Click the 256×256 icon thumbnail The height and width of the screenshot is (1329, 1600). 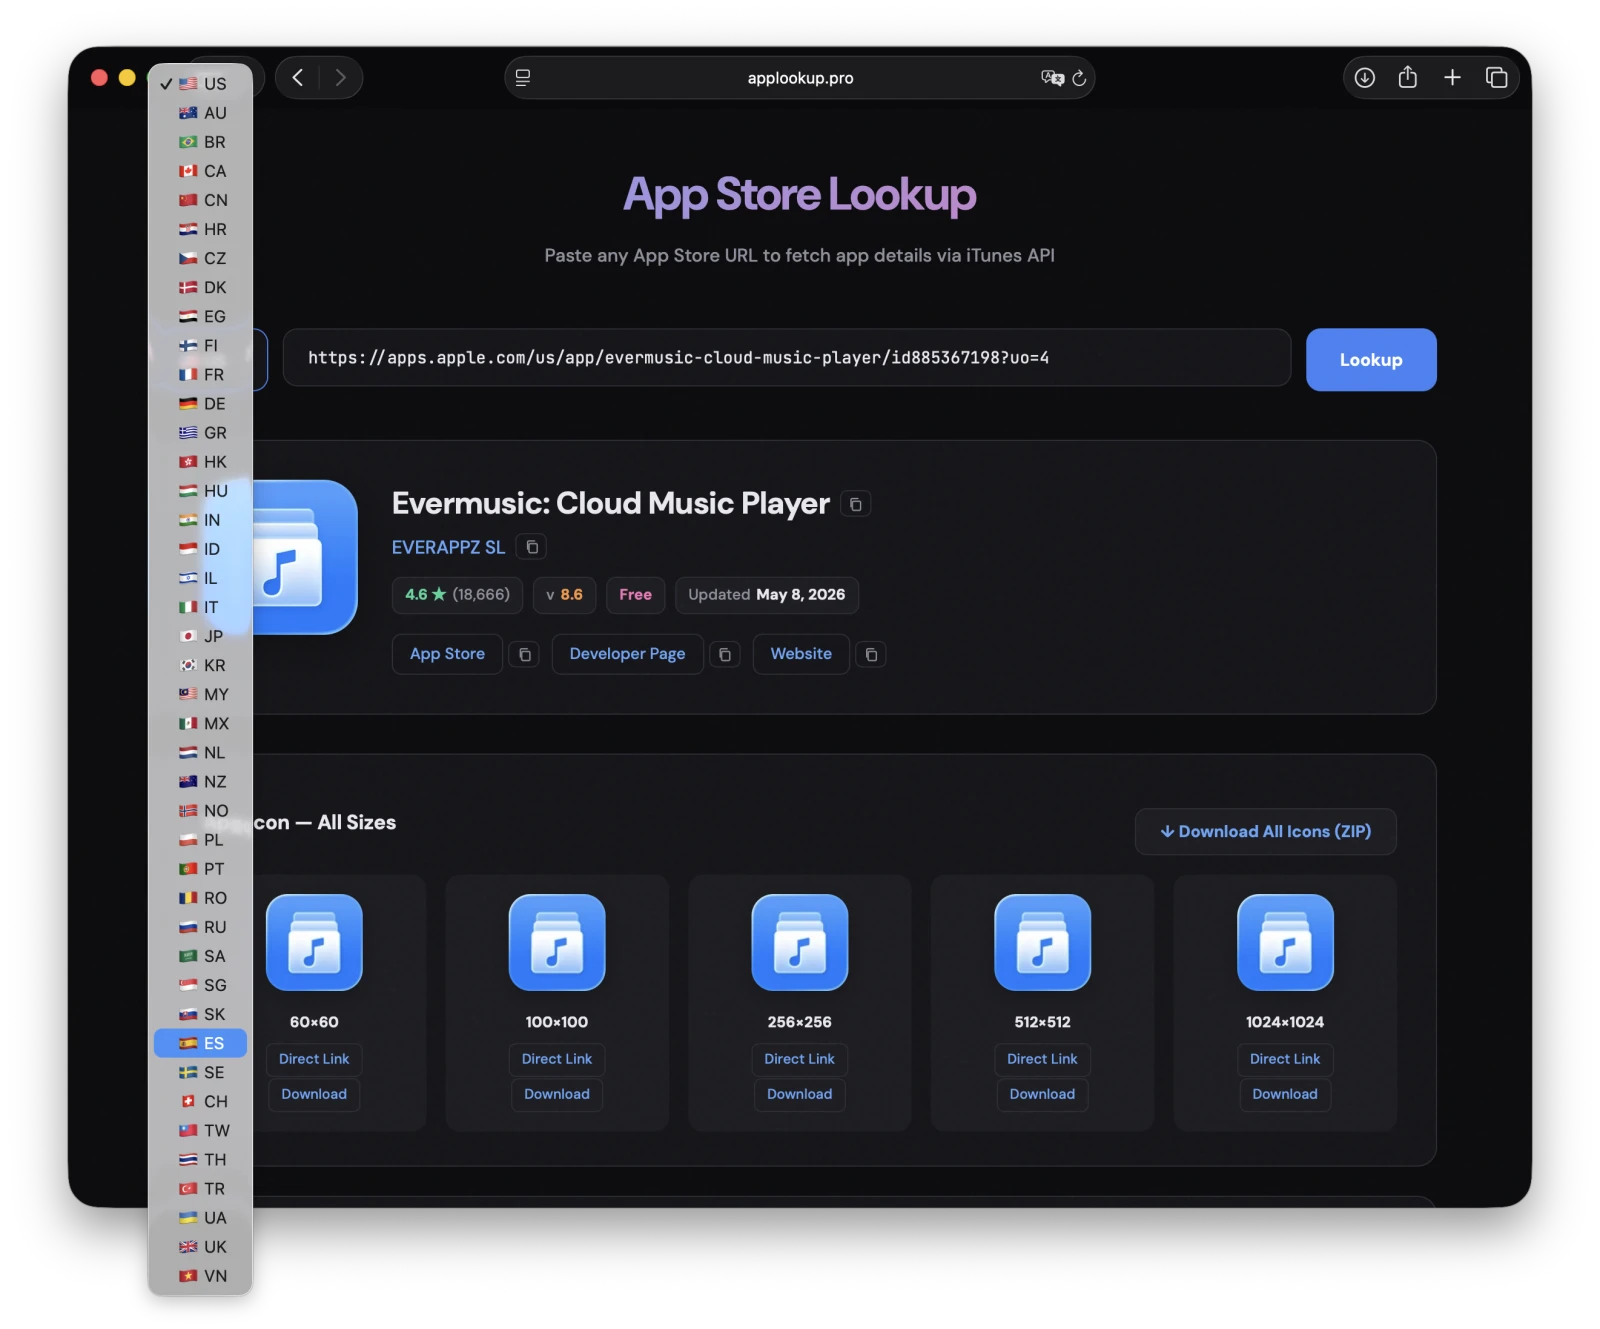click(x=800, y=942)
